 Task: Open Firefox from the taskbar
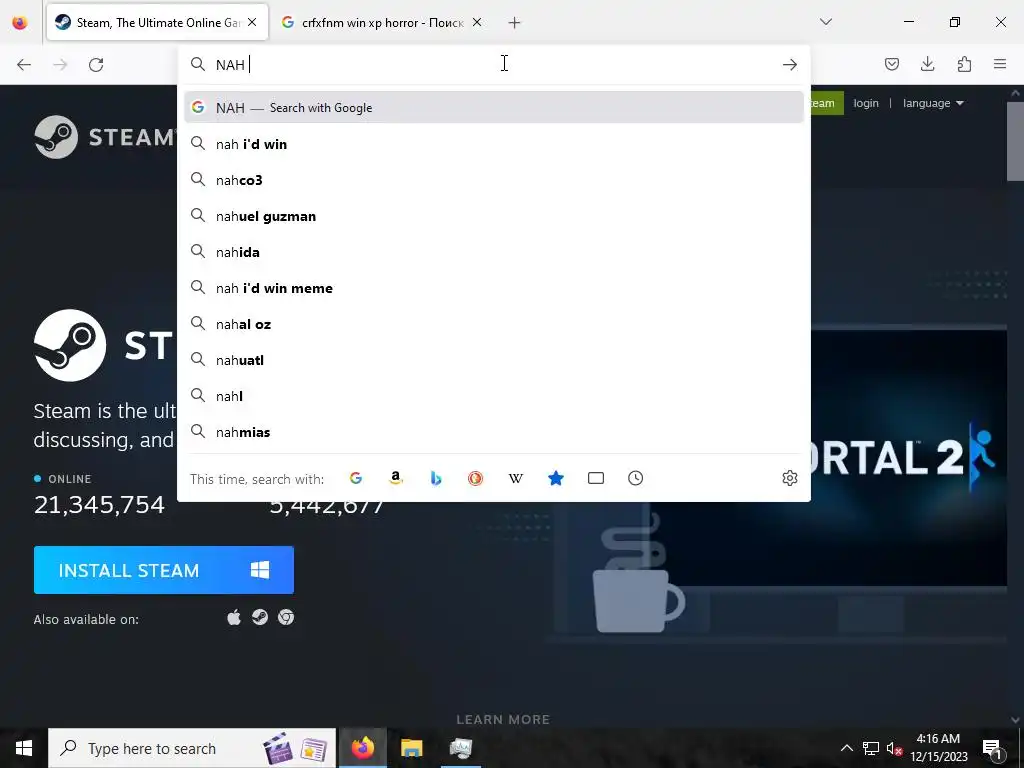363,748
